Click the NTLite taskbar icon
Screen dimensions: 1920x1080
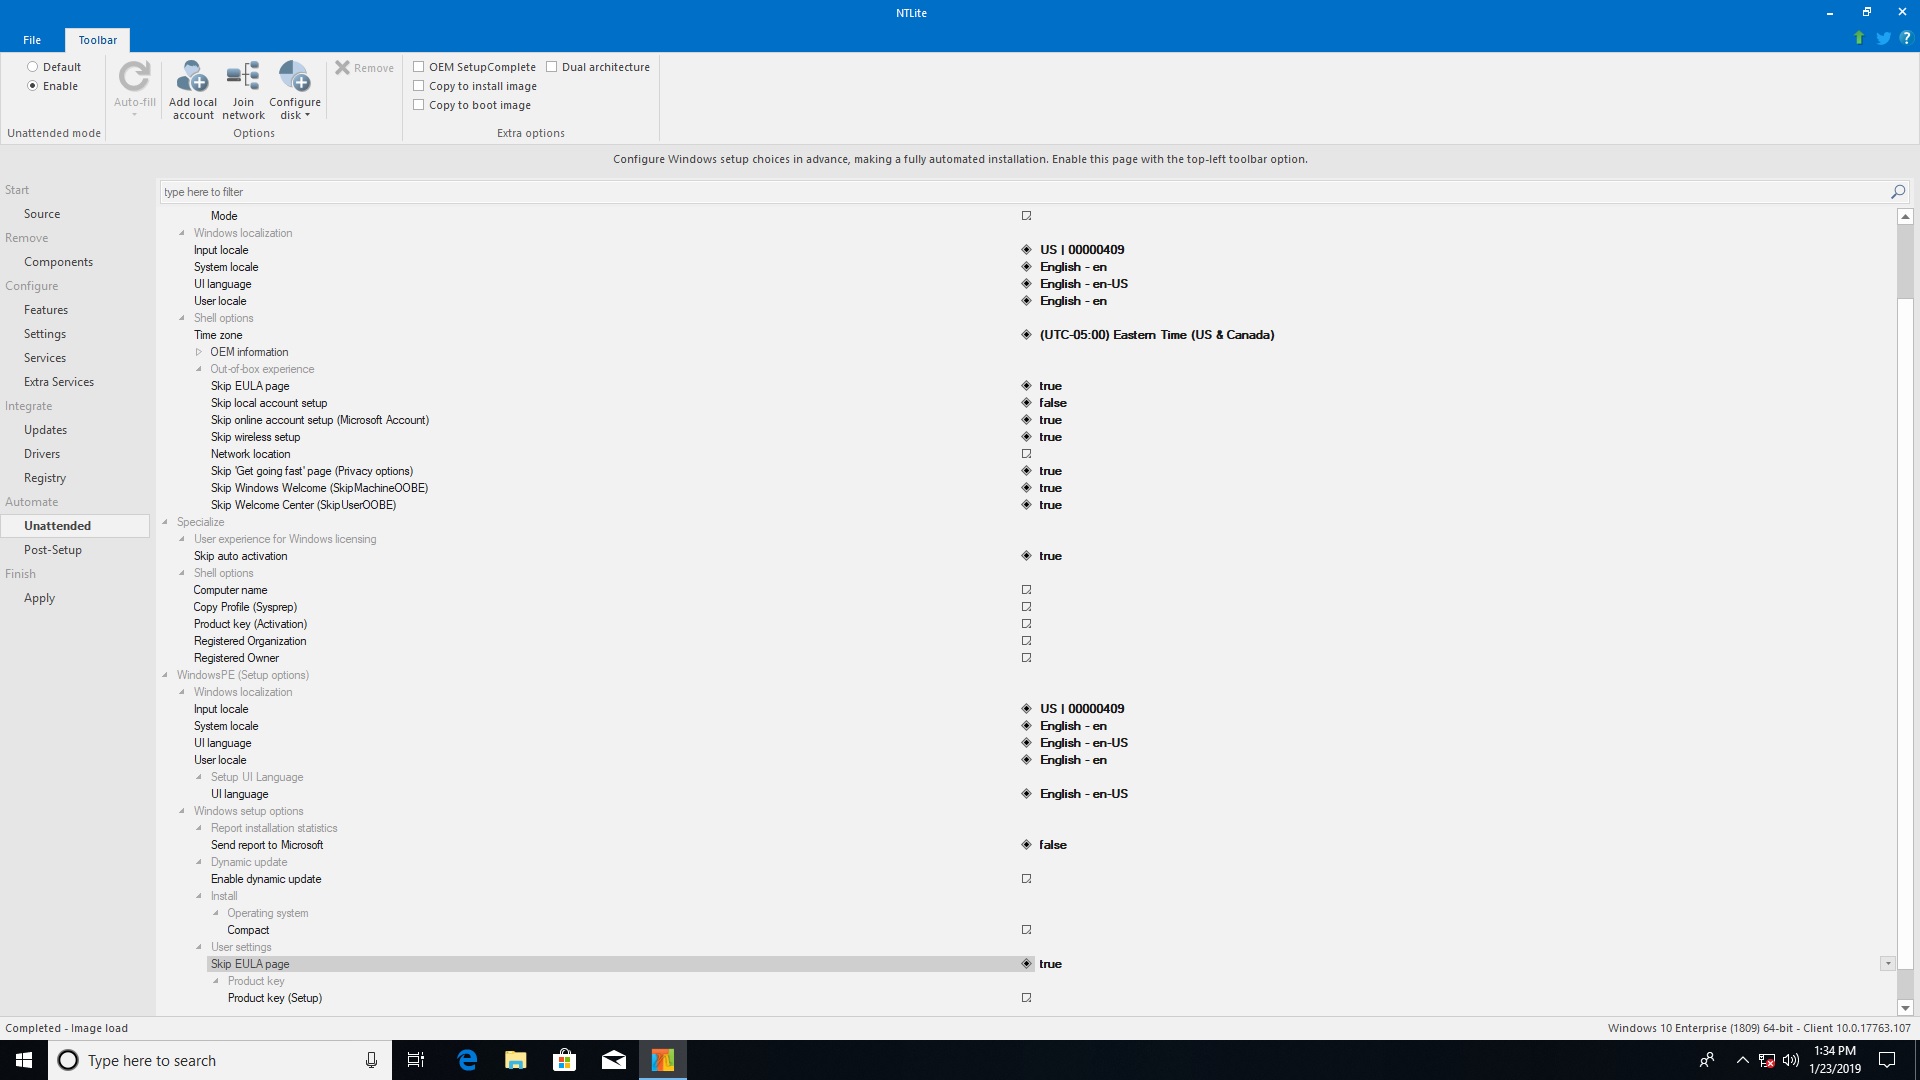(663, 1060)
